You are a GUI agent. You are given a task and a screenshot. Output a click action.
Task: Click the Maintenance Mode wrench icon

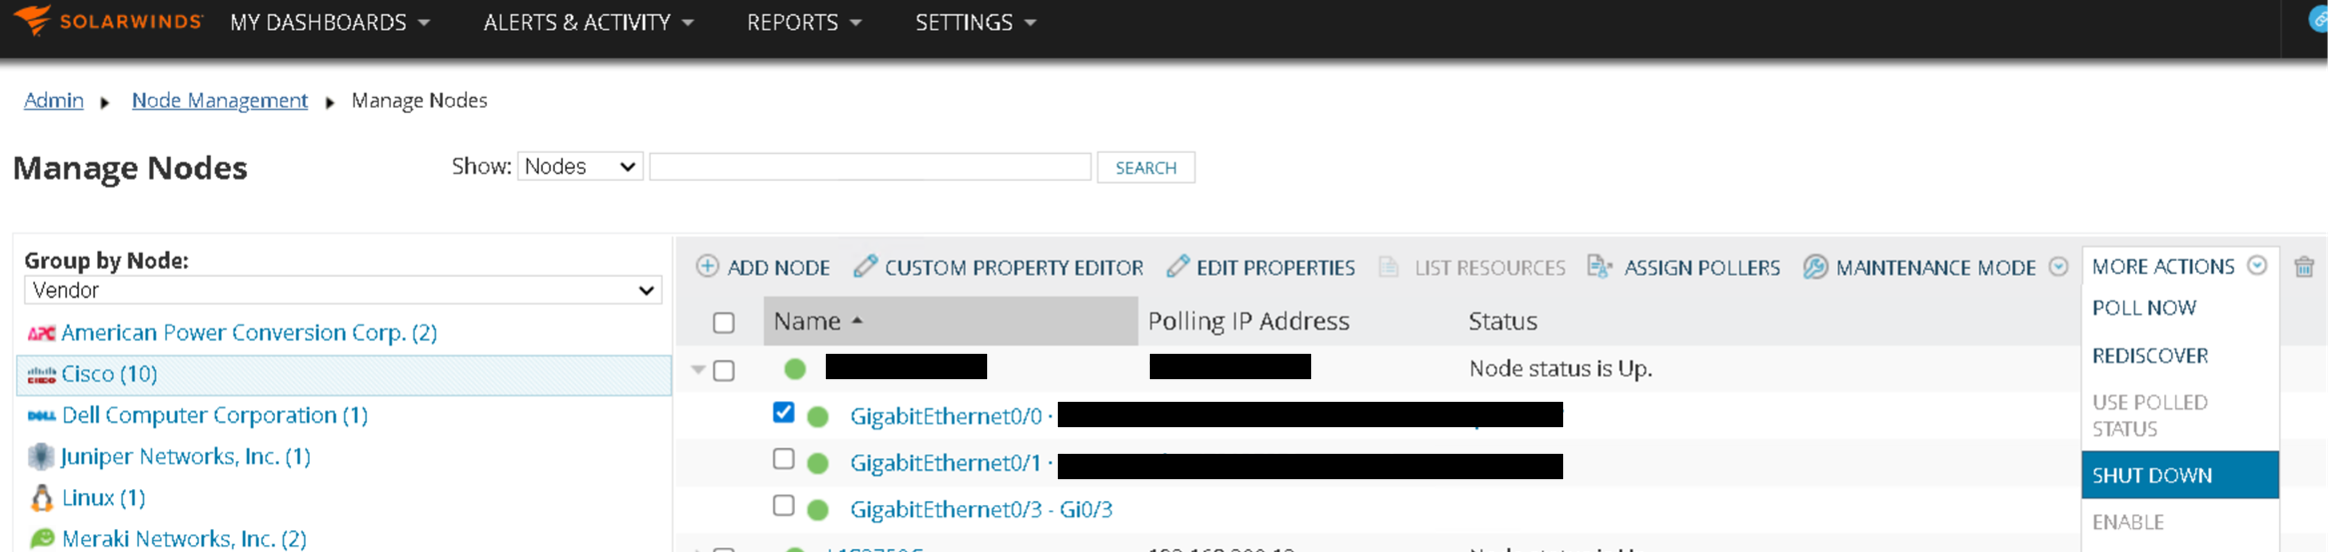pyautogui.click(x=1815, y=267)
